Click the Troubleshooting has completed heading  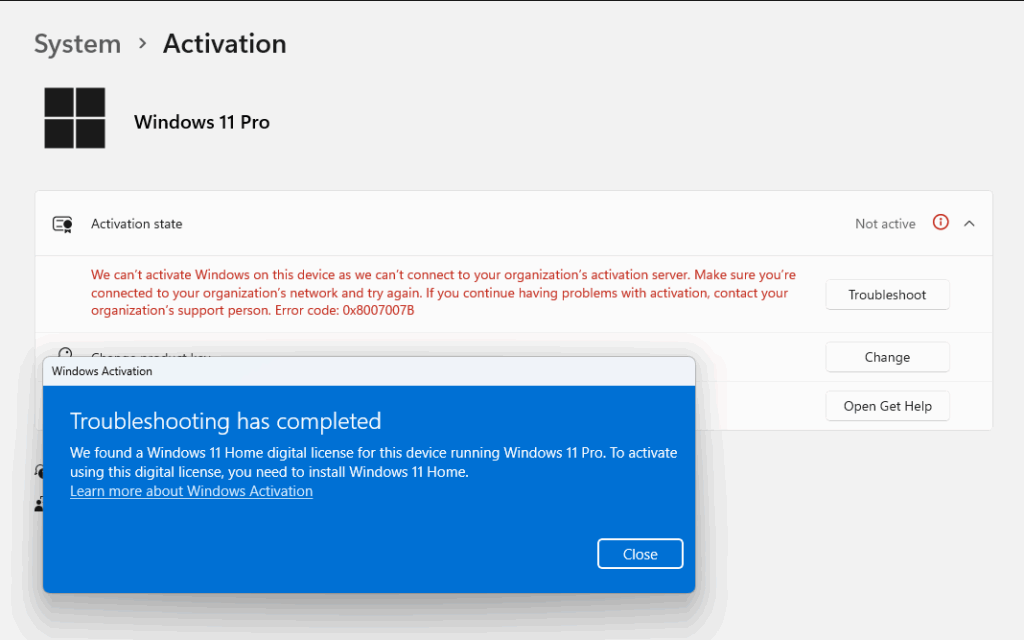[228, 422]
